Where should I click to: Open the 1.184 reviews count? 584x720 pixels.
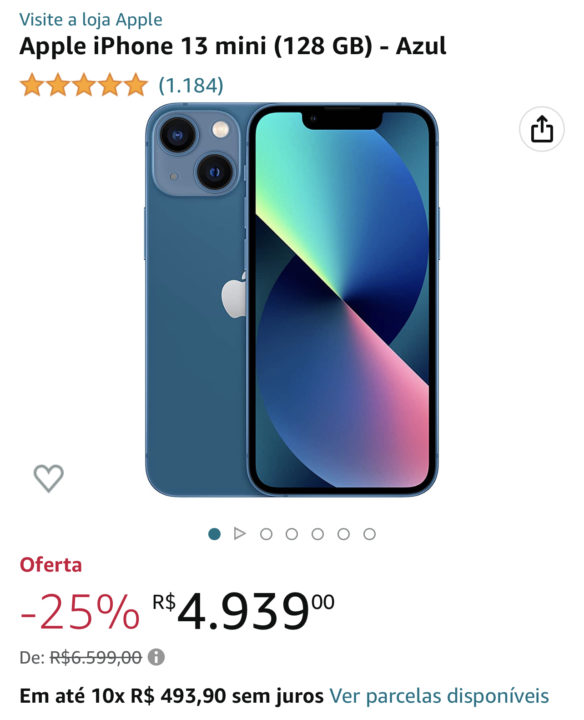pyautogui.click(x=191, y=85)
